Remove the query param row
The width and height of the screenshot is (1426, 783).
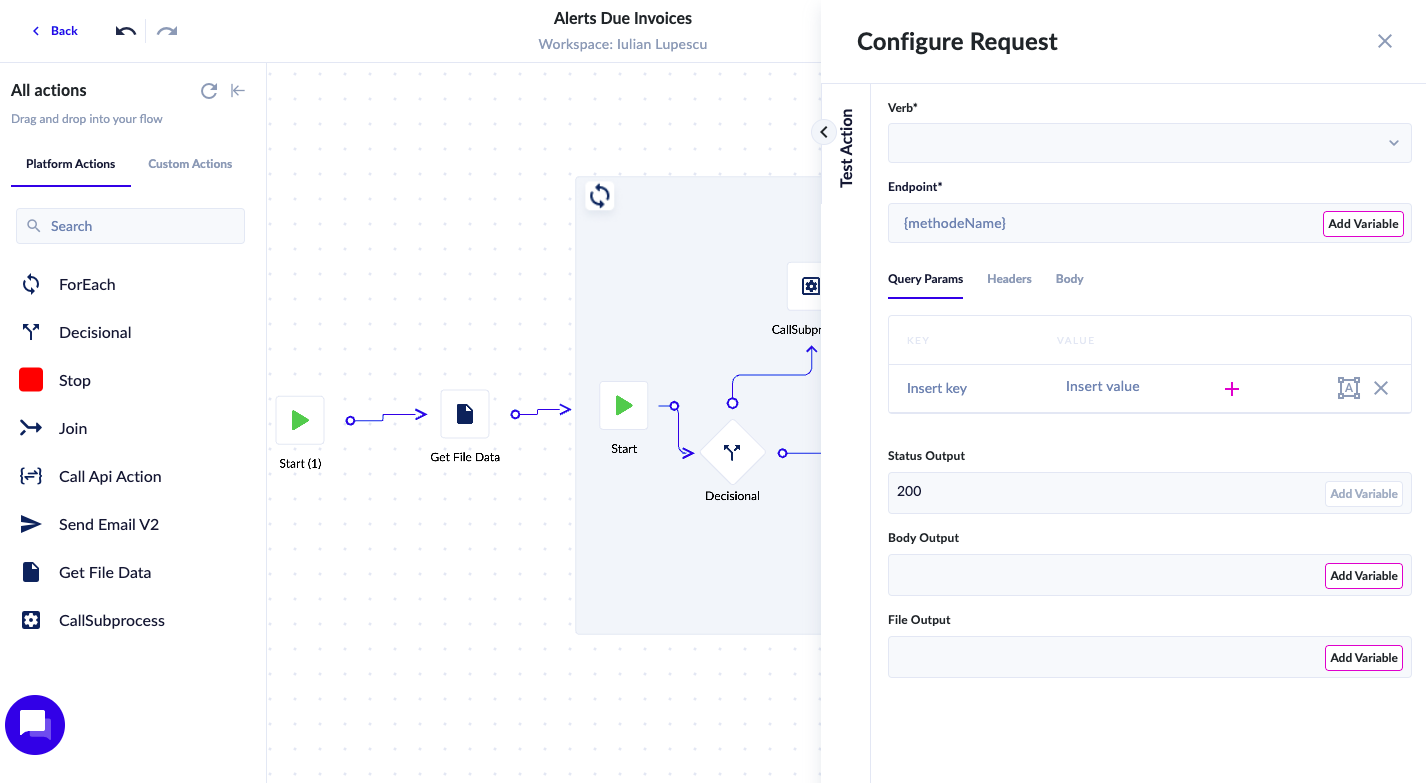point(1381,388)
